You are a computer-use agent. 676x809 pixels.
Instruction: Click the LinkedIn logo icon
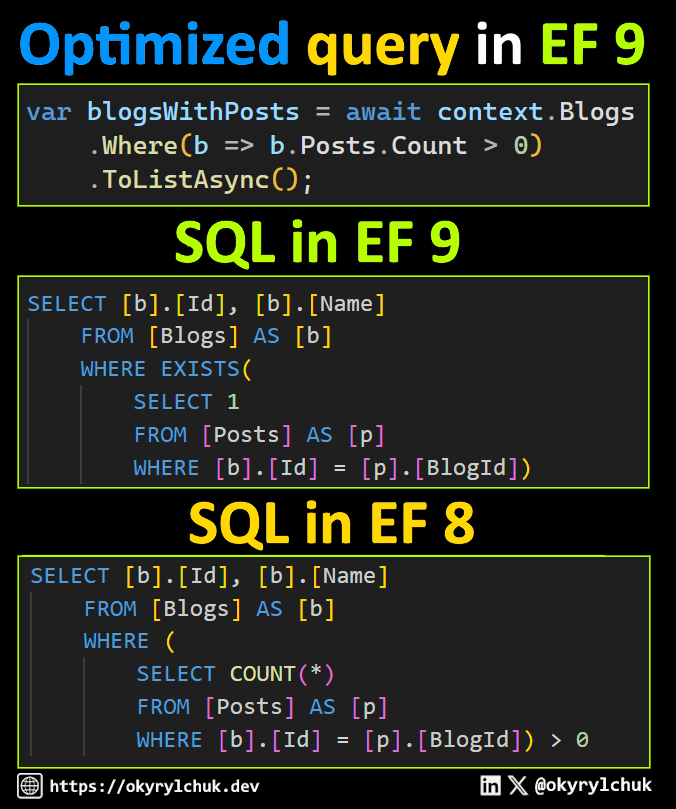490,785
